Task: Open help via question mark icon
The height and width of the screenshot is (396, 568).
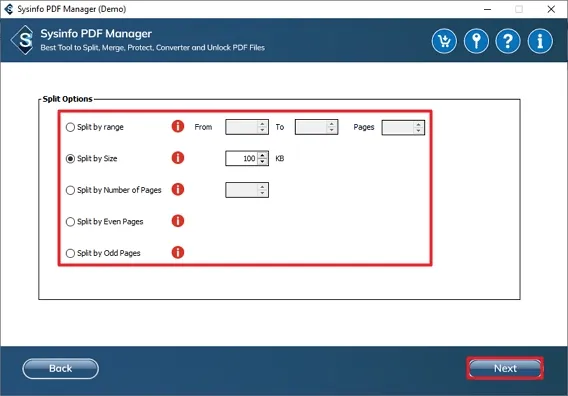Action: coord(508,41)
